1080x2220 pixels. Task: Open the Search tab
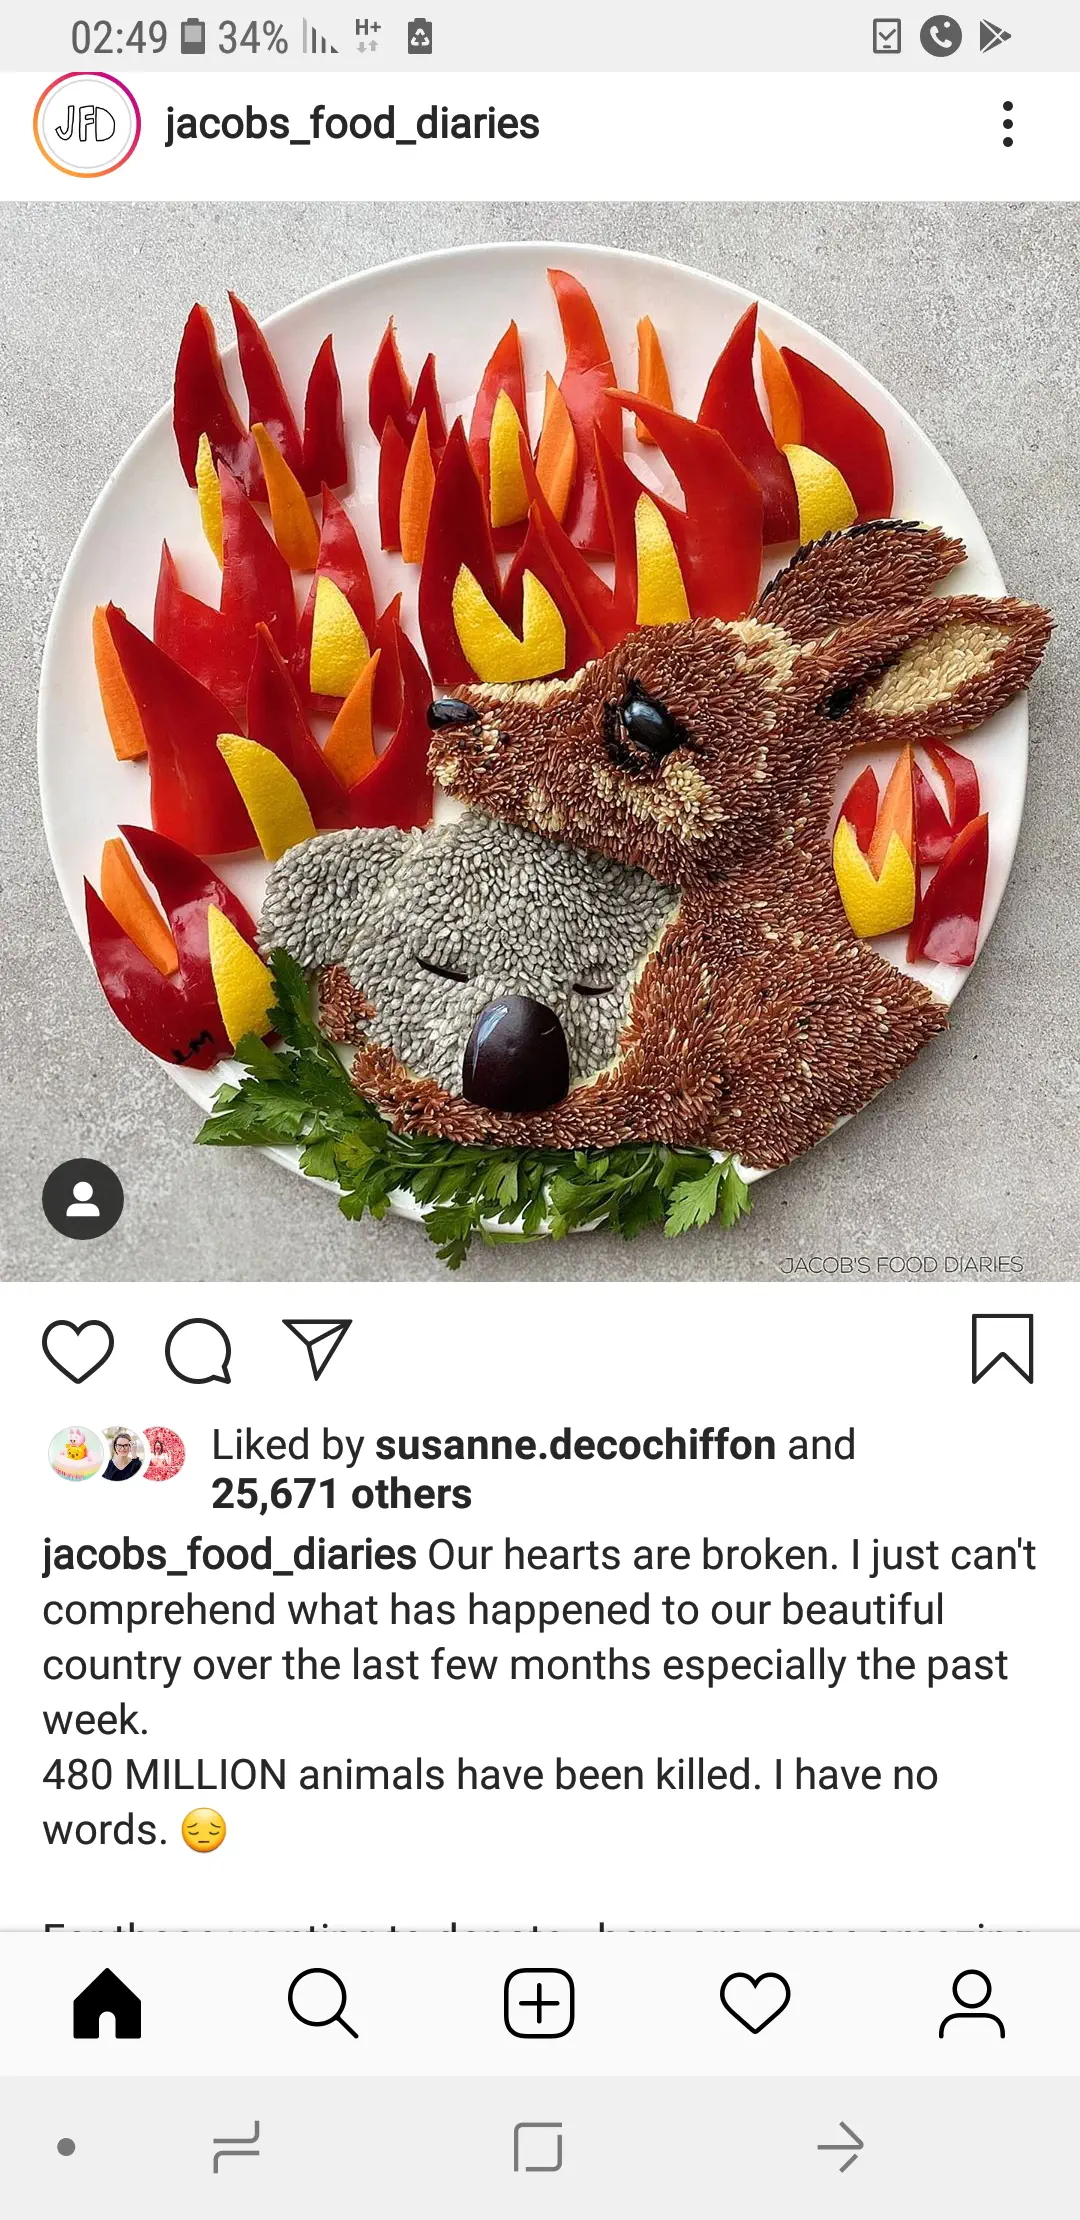point(322,2003)
